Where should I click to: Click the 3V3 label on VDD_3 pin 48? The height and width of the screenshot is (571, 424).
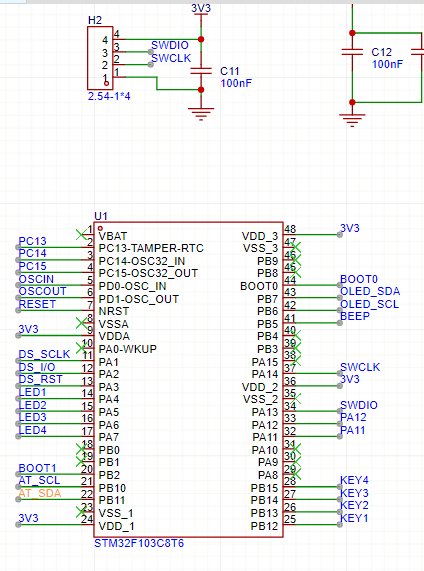click(x=350, y=228)
